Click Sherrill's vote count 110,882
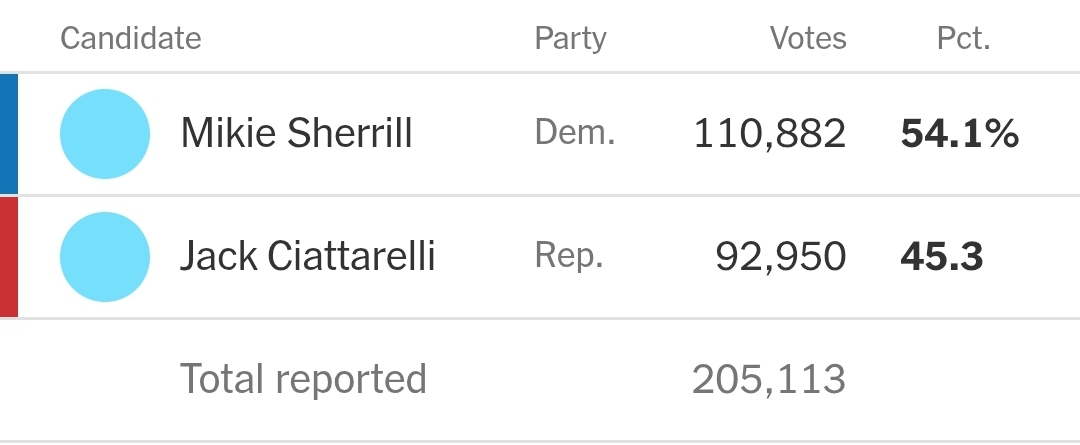This screenshot has width=1080, height=445. 769,134
